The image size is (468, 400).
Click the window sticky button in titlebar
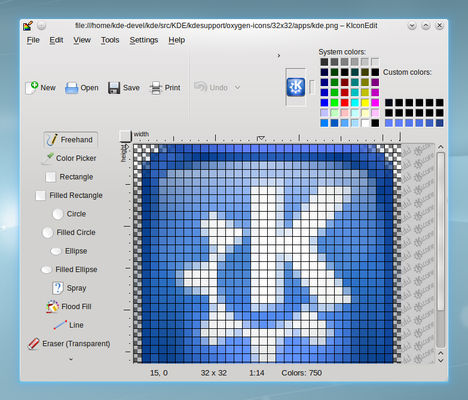pos(41,26)
